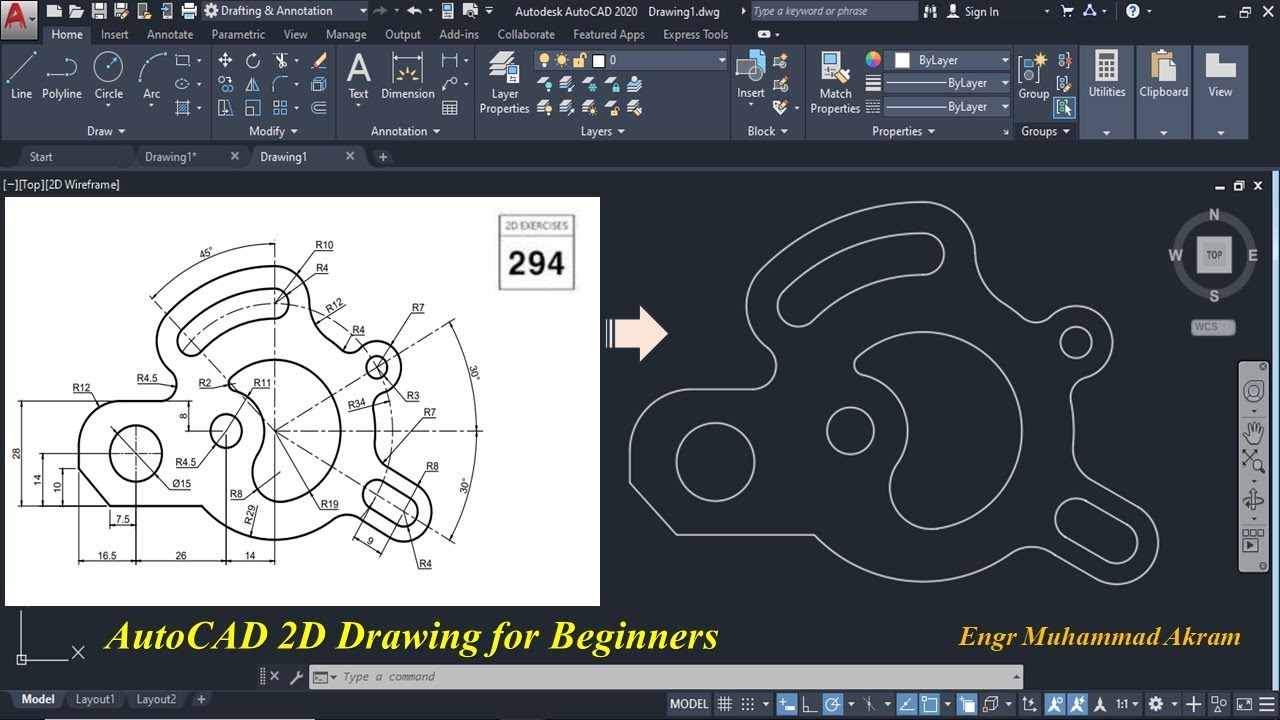Open the Utilities panel
This screenshot has width=1280, height=720.
coord(1106,90)
